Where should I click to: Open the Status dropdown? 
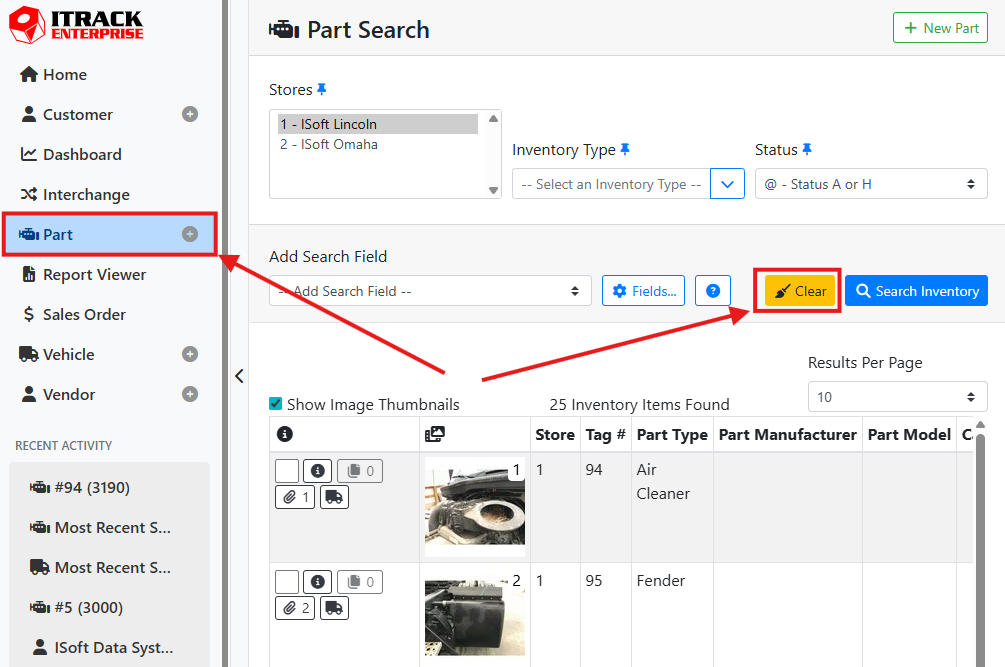[870, 184]
